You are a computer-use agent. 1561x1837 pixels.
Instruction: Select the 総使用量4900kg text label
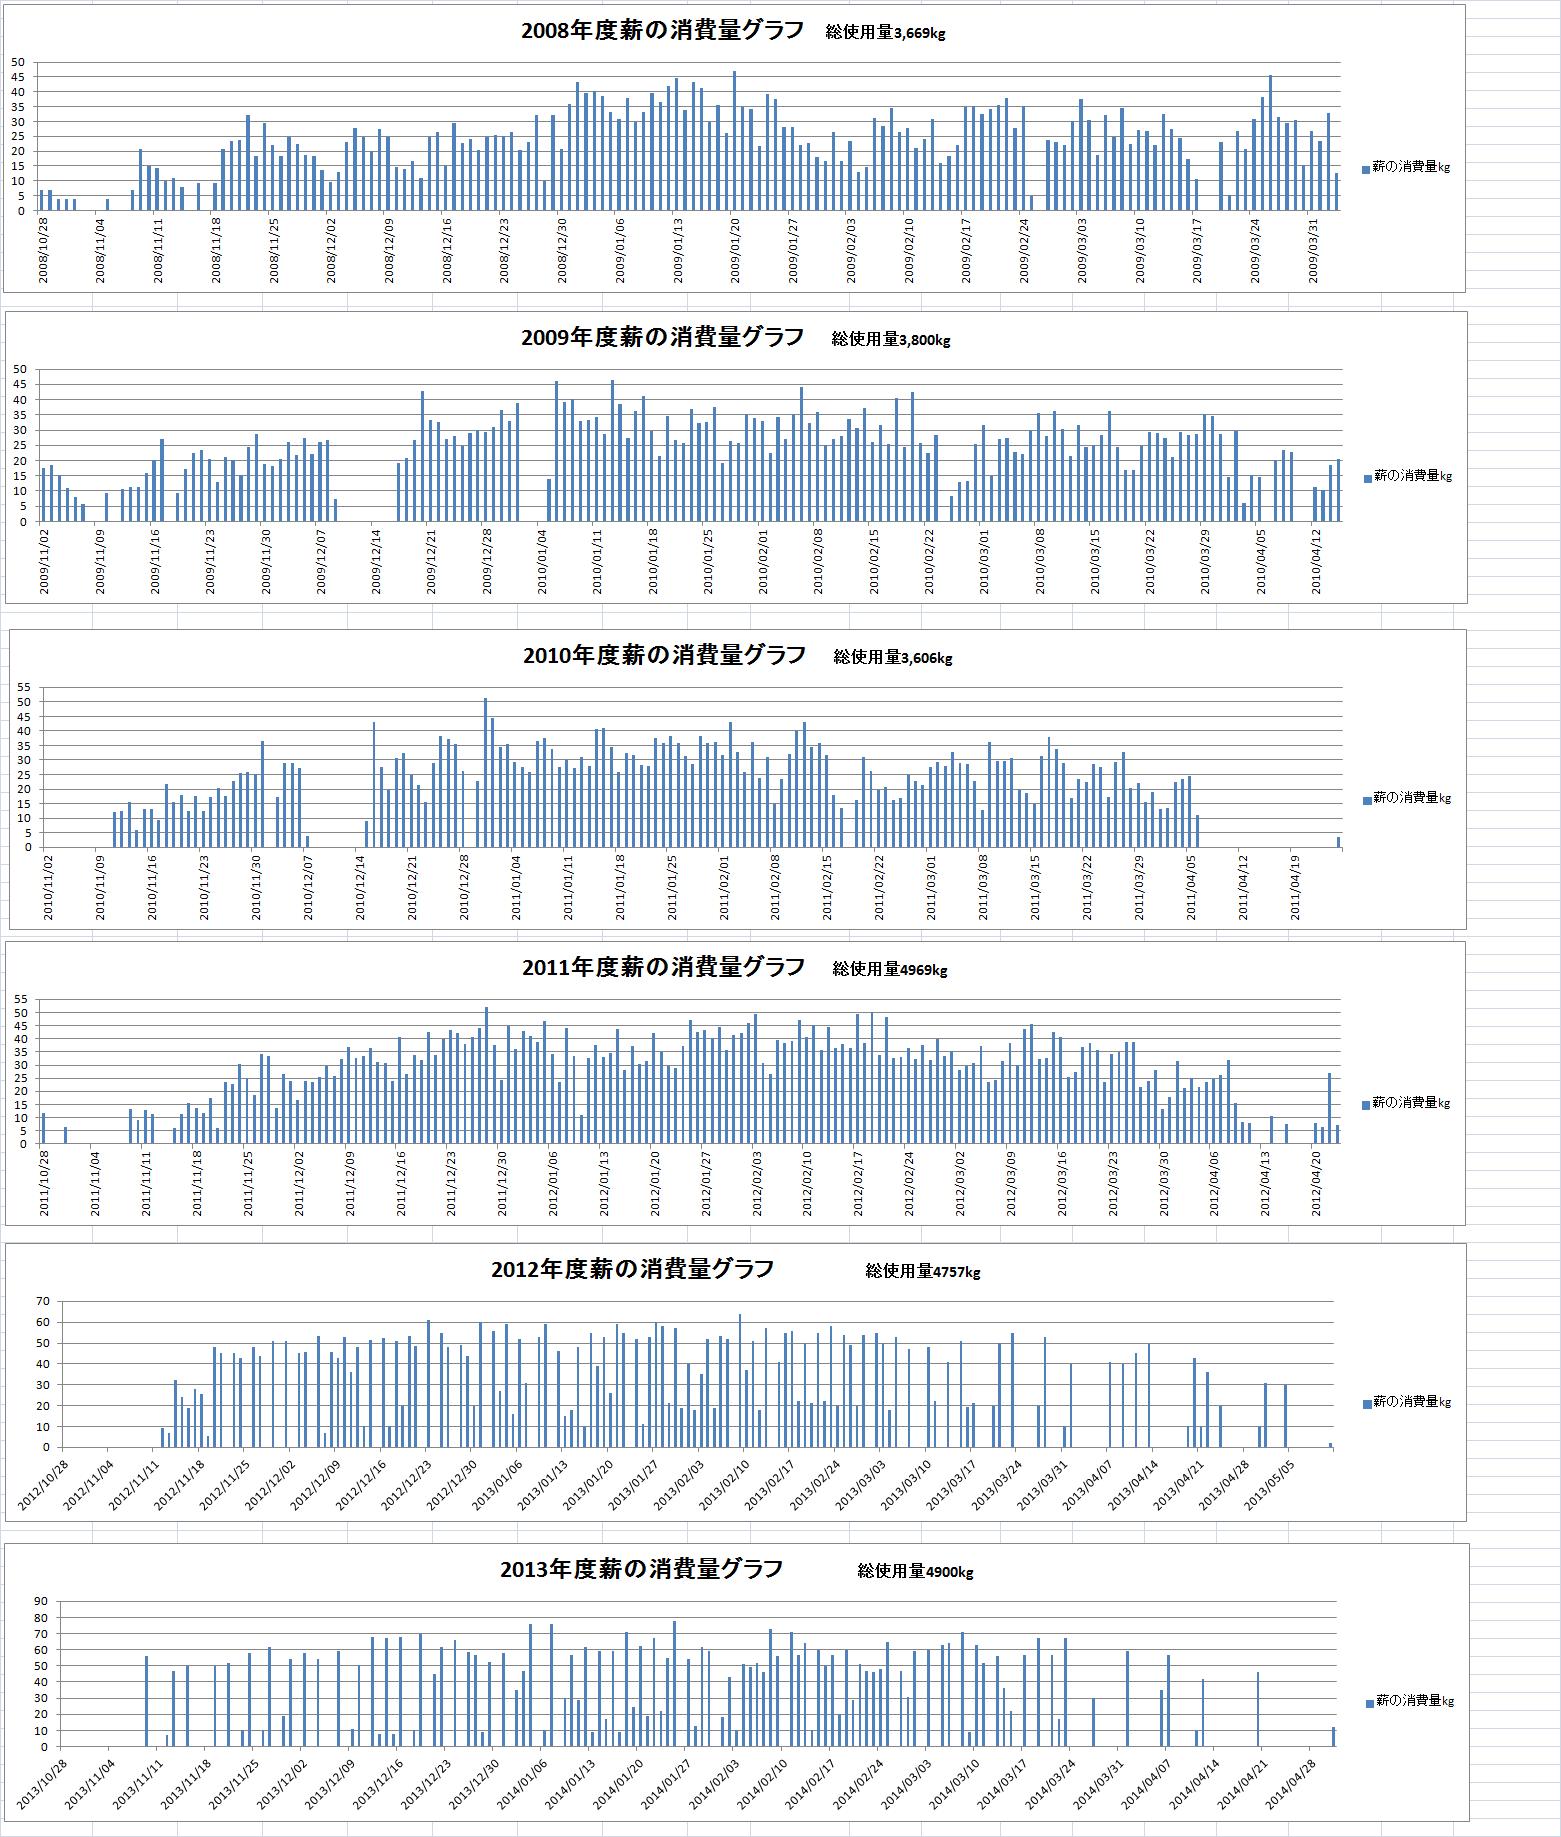click(x=914, y=1572)
